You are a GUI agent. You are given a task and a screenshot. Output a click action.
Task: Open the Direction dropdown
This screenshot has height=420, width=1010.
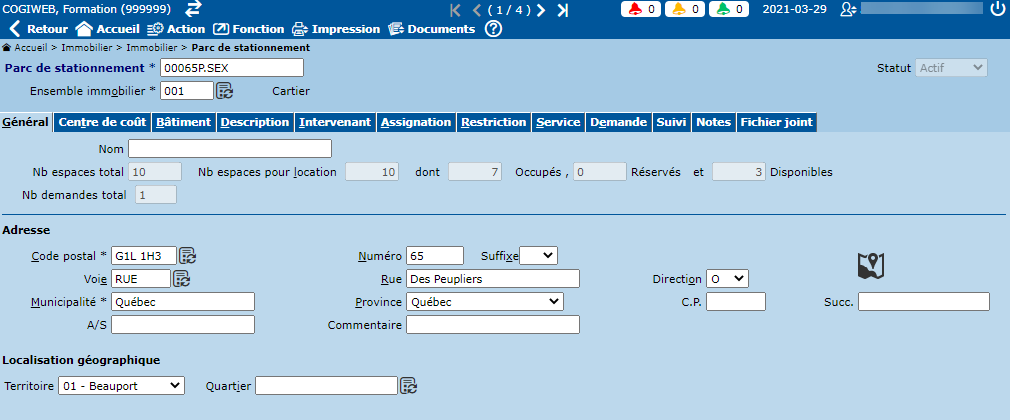(x=727, y=278)
